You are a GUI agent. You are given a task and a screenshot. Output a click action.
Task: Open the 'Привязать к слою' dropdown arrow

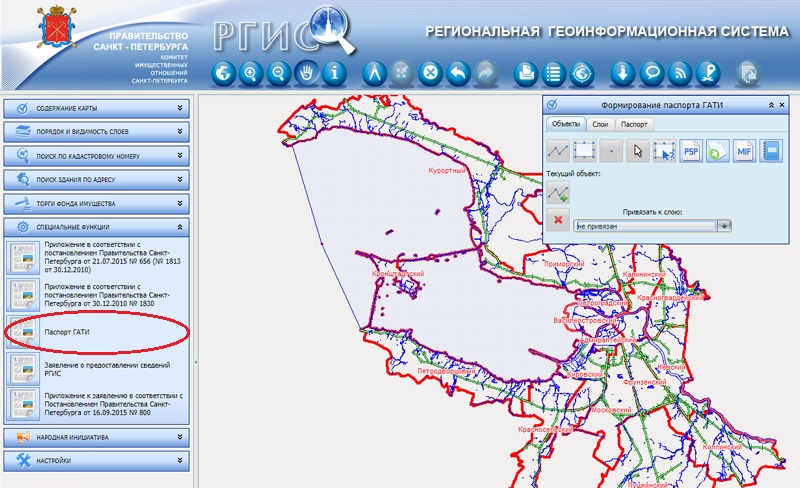(724, 226)
